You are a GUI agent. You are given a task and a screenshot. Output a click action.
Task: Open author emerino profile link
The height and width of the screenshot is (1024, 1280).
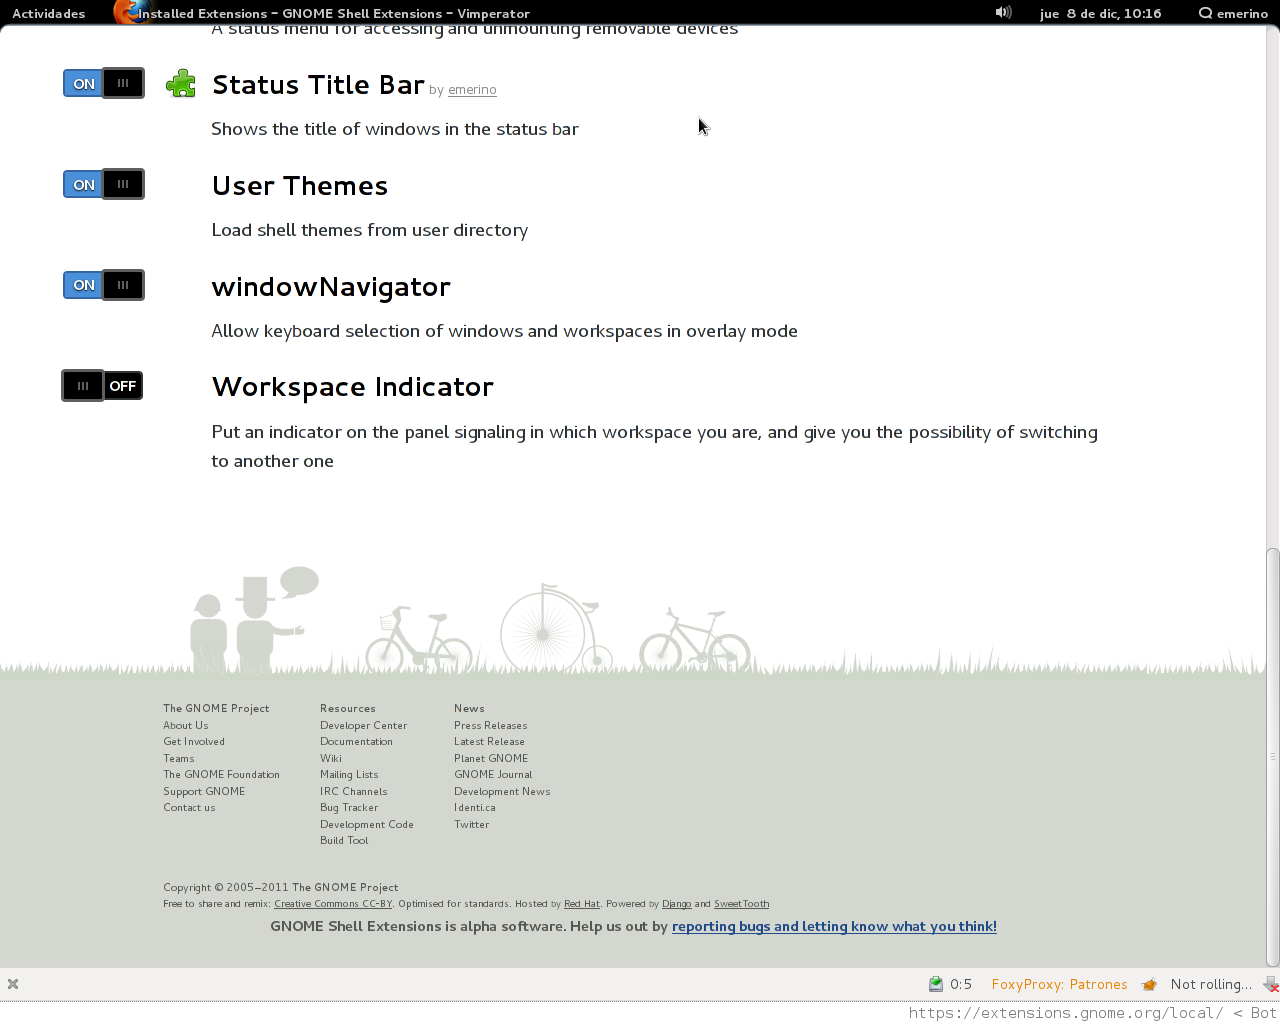[472, 90]
